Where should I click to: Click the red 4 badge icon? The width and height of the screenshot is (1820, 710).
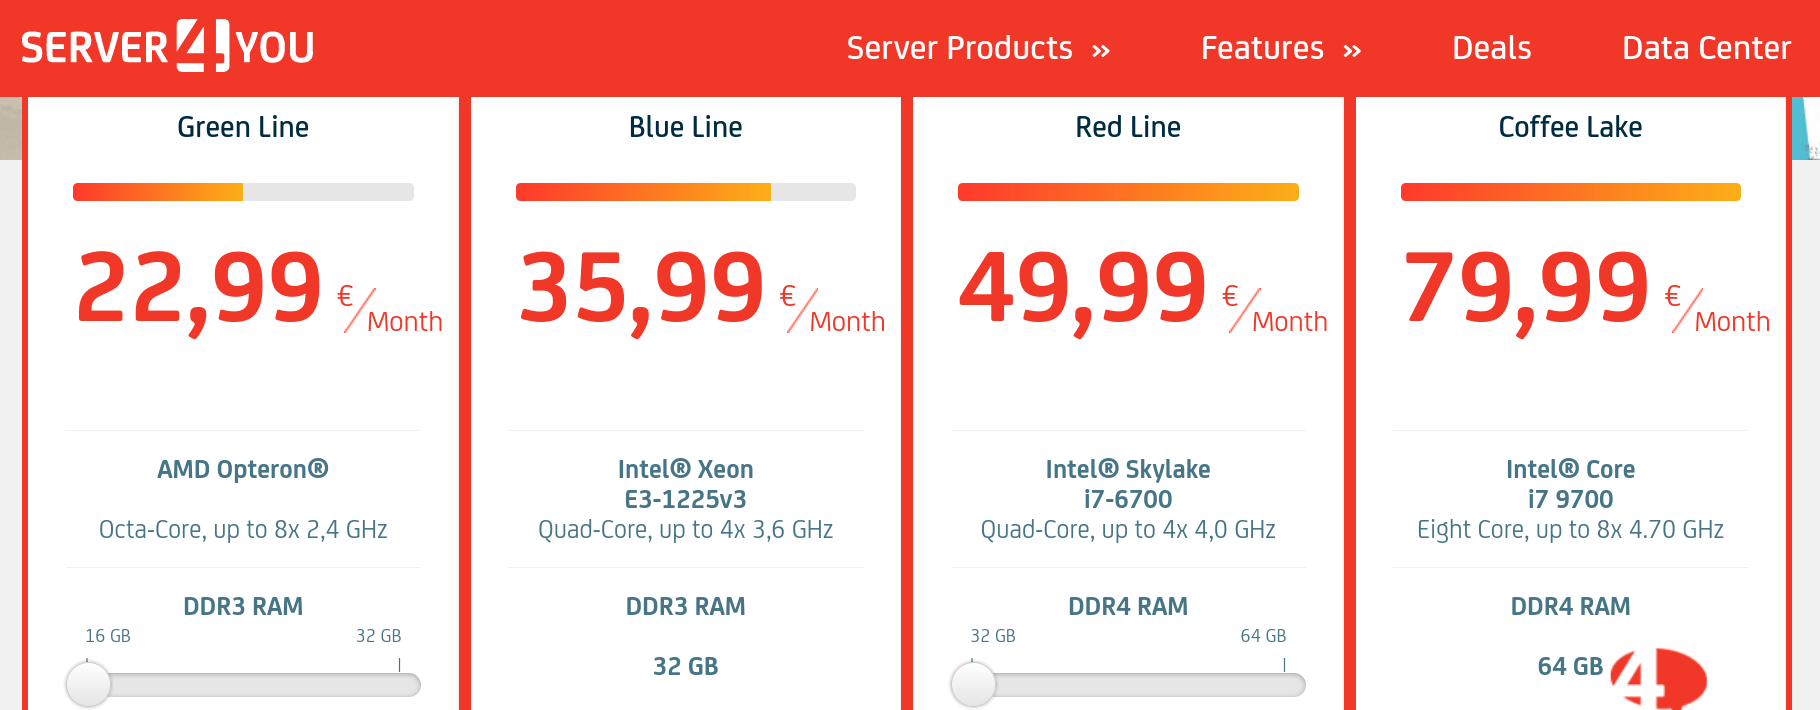1658,679
